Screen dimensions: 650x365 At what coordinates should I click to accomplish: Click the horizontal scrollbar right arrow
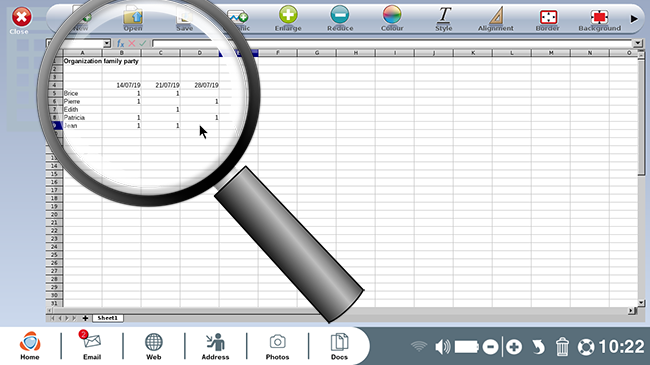tap(632, 310)
